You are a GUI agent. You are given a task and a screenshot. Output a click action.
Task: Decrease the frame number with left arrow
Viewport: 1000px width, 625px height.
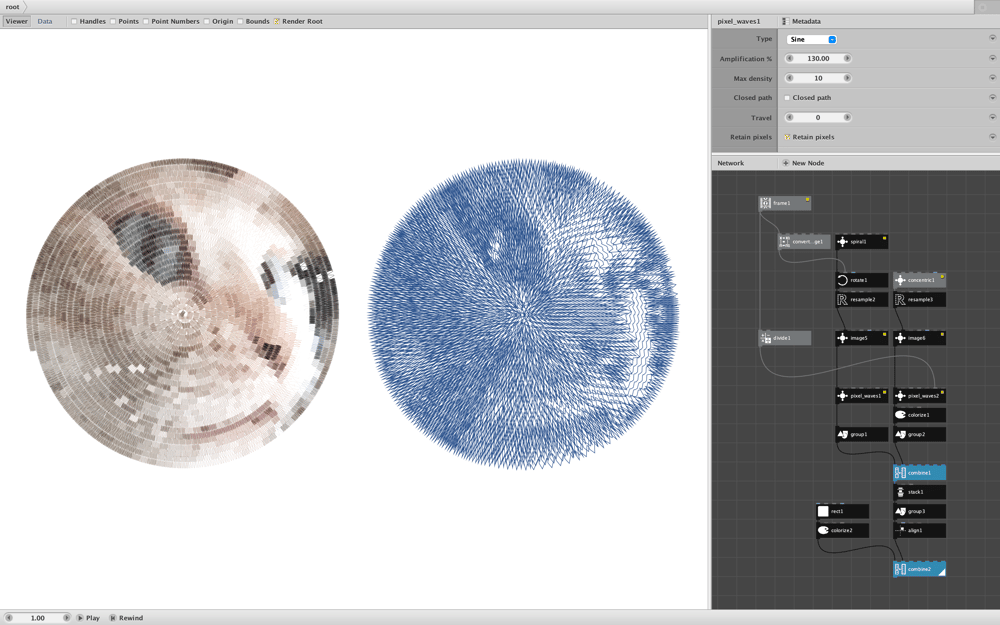click(9, 618)
